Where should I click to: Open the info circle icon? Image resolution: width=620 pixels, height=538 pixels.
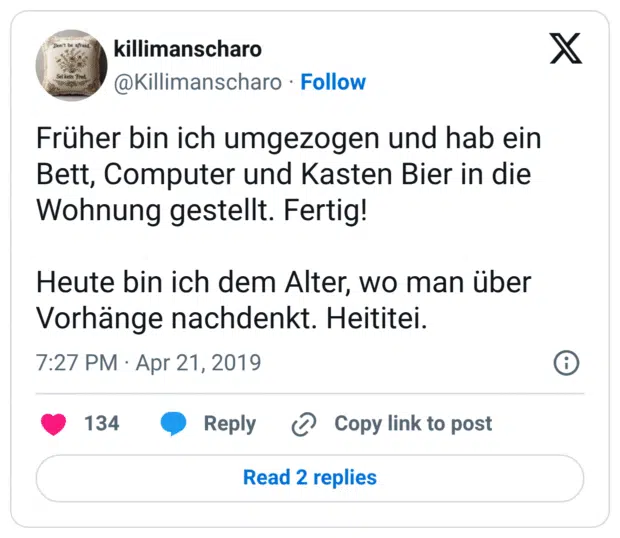coord(566,363)
